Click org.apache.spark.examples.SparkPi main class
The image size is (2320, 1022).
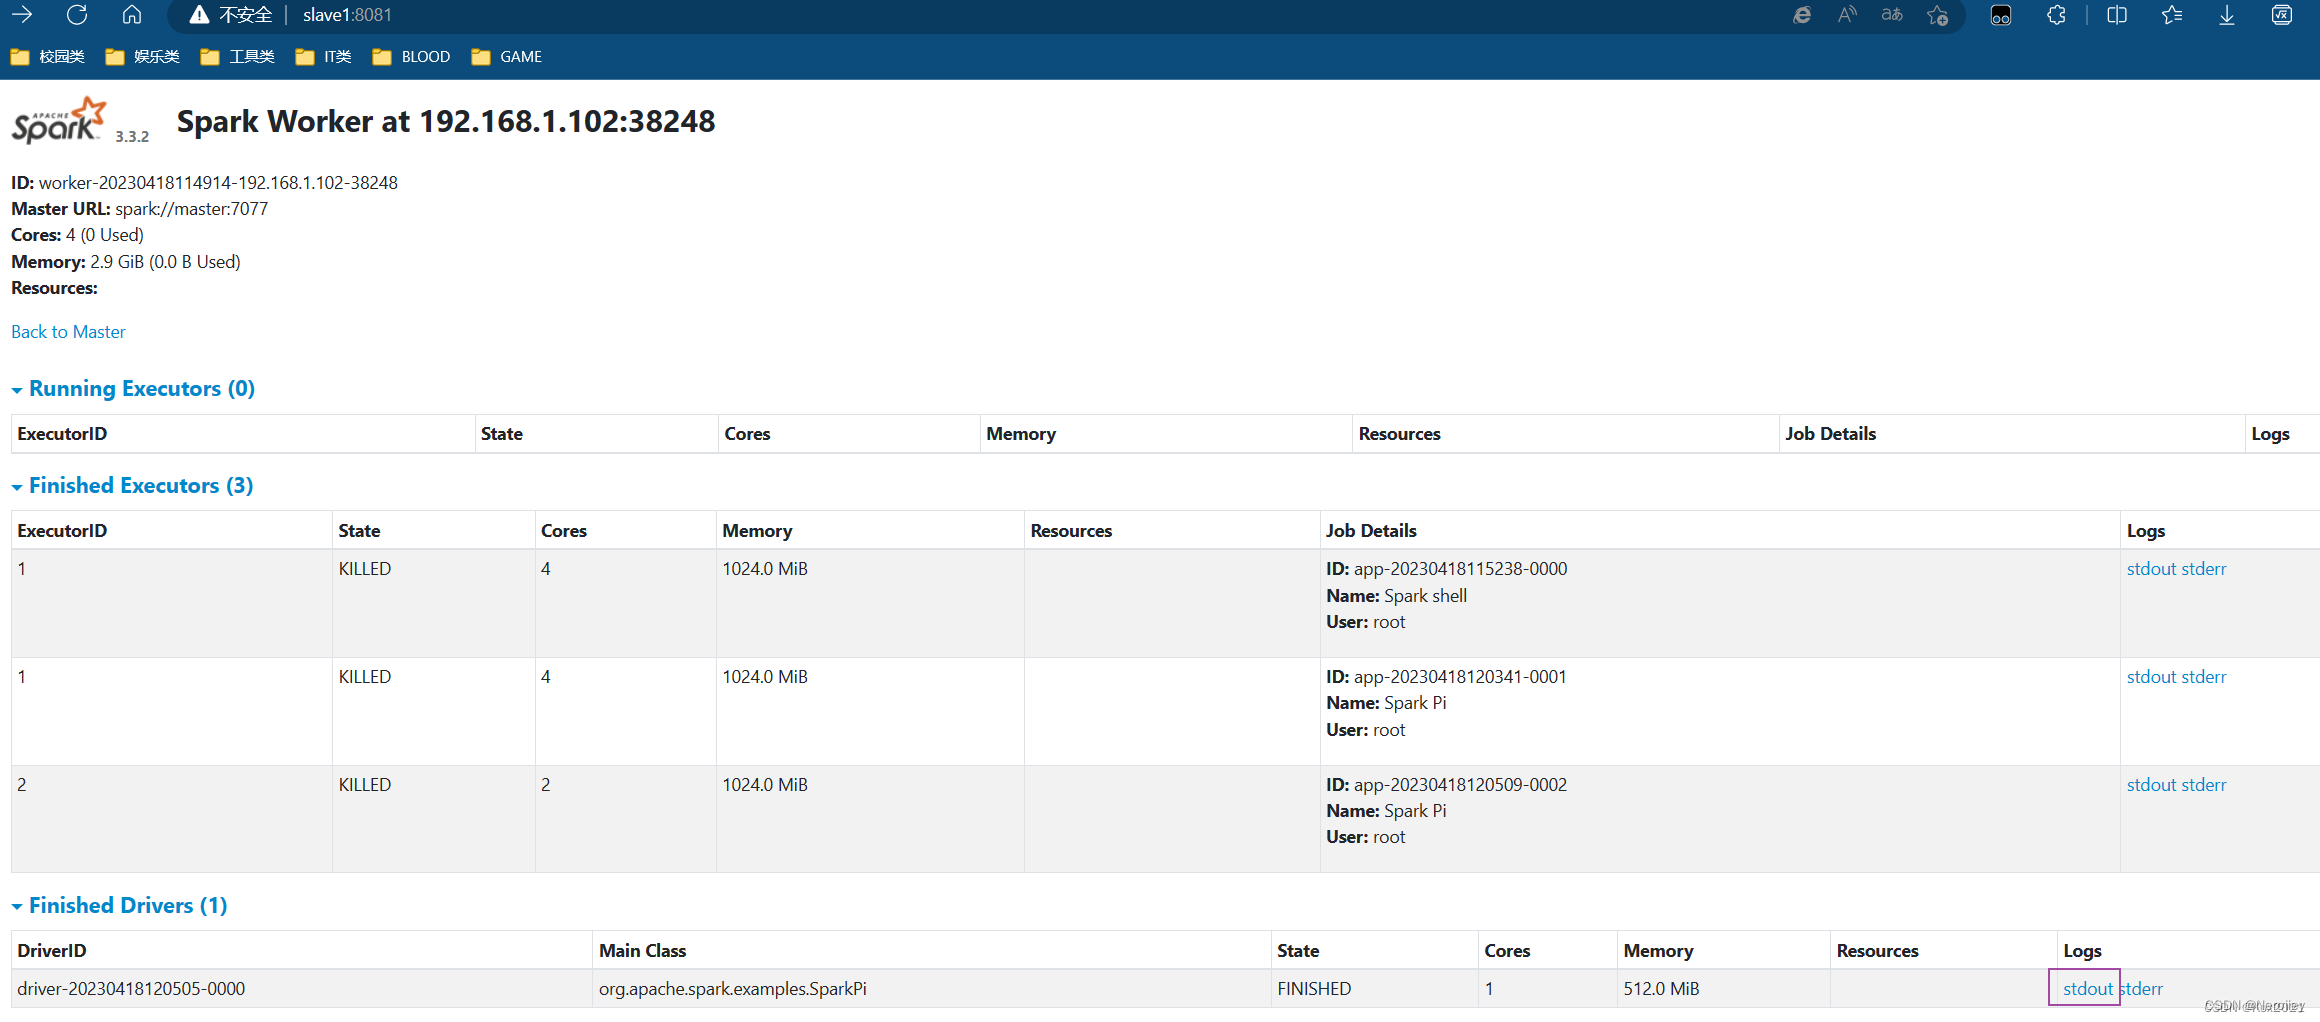[x=733, y=989]
